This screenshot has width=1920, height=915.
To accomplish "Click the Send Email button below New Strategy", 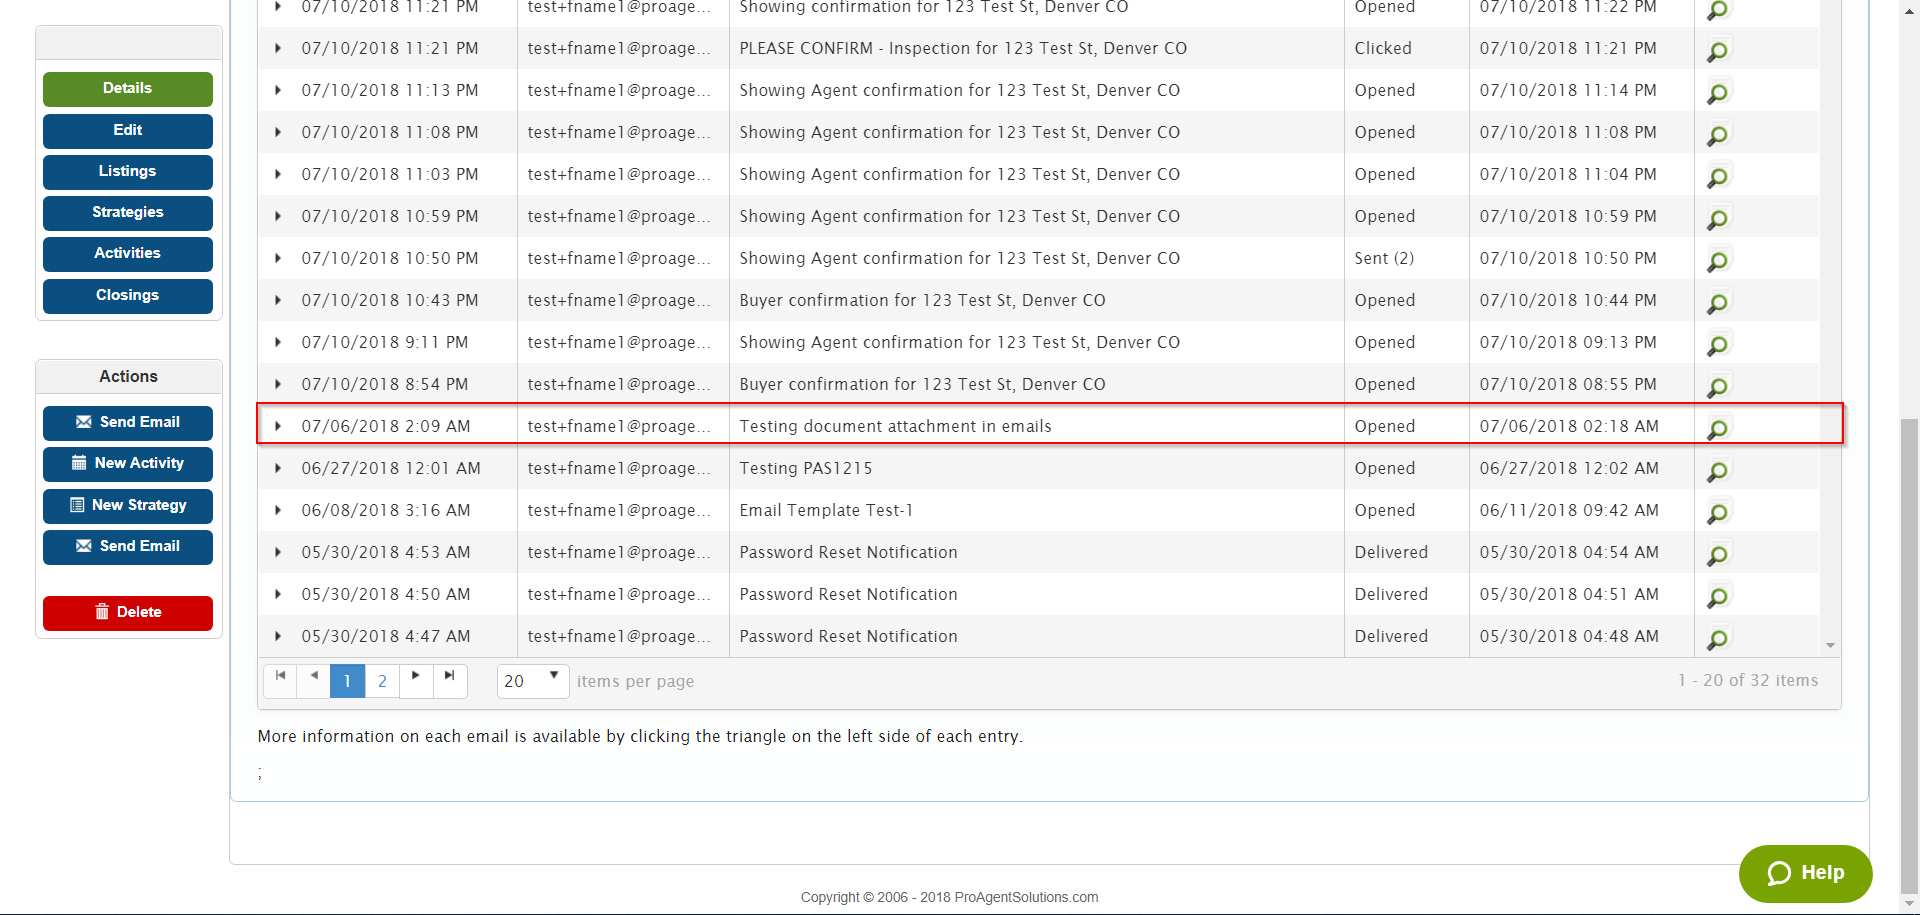I will 128,547.
